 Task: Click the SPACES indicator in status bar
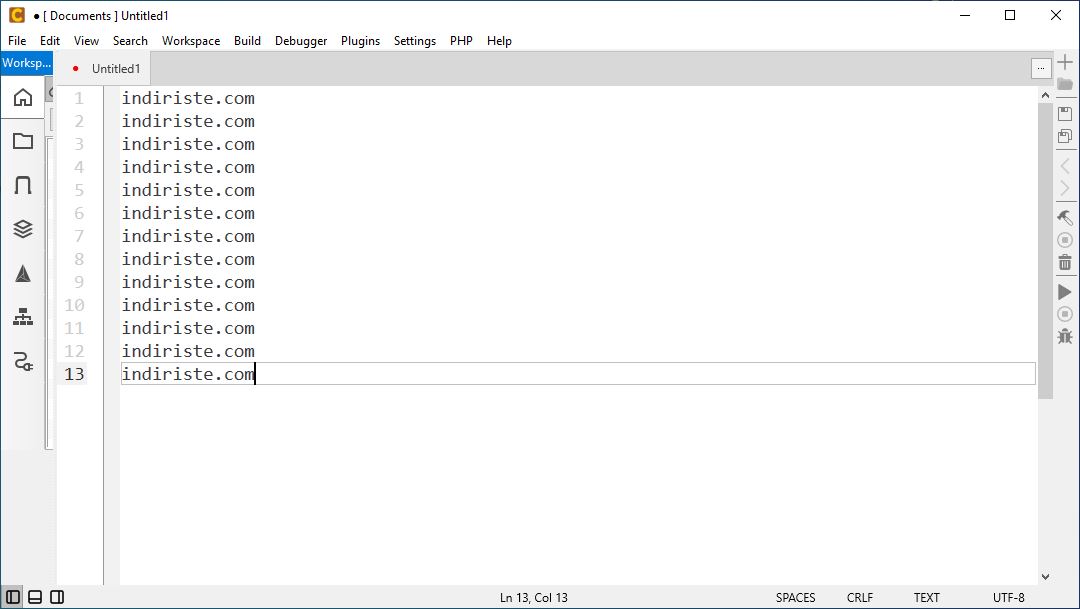coord(796,597)
